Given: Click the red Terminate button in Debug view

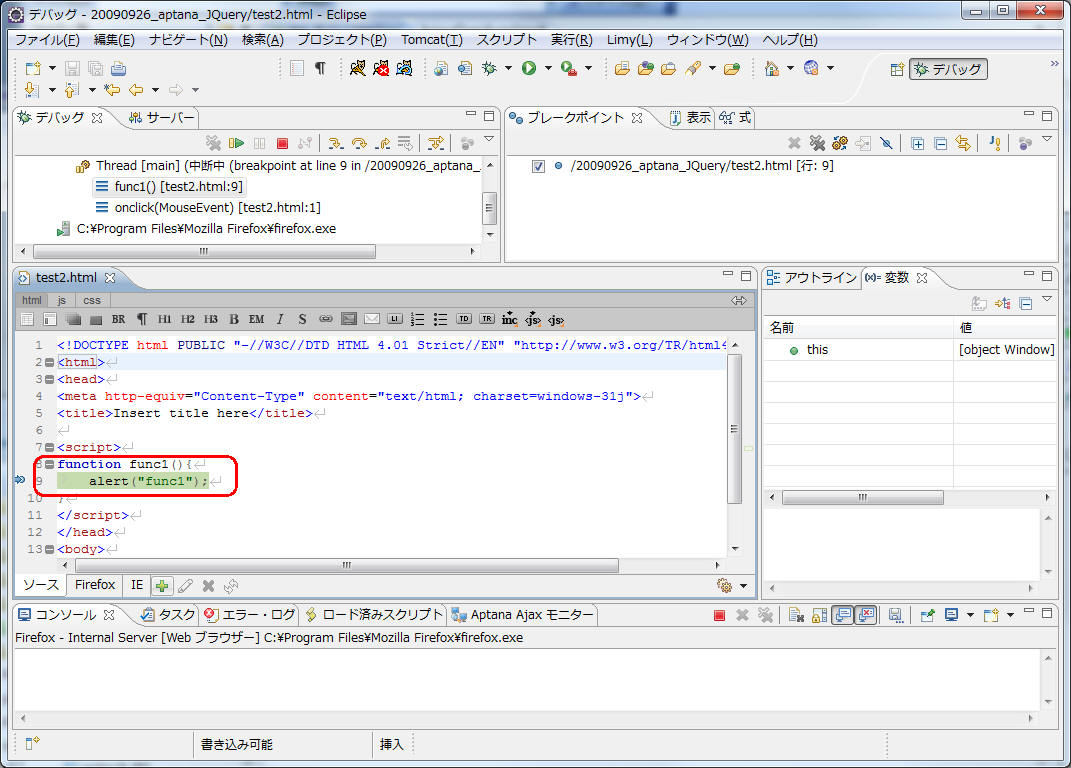Looking at the screenshot, I should click(x=282, y=144).
